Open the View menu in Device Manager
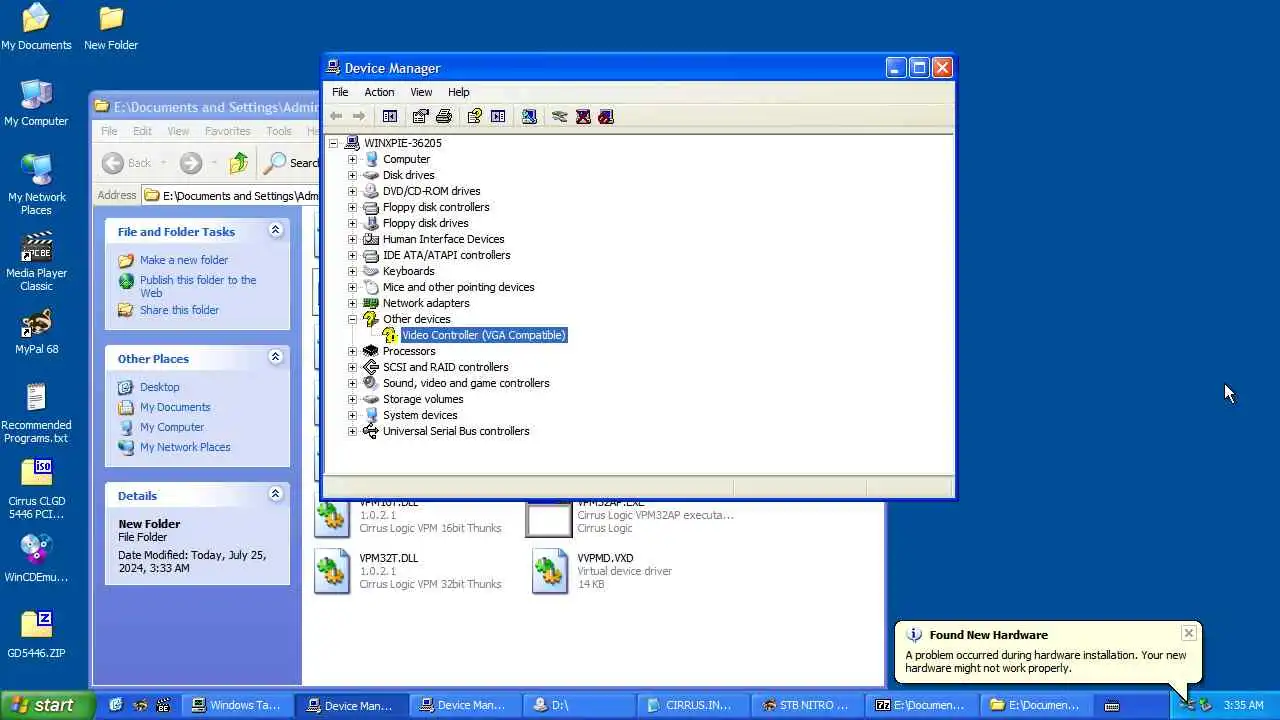 (421, 92)
